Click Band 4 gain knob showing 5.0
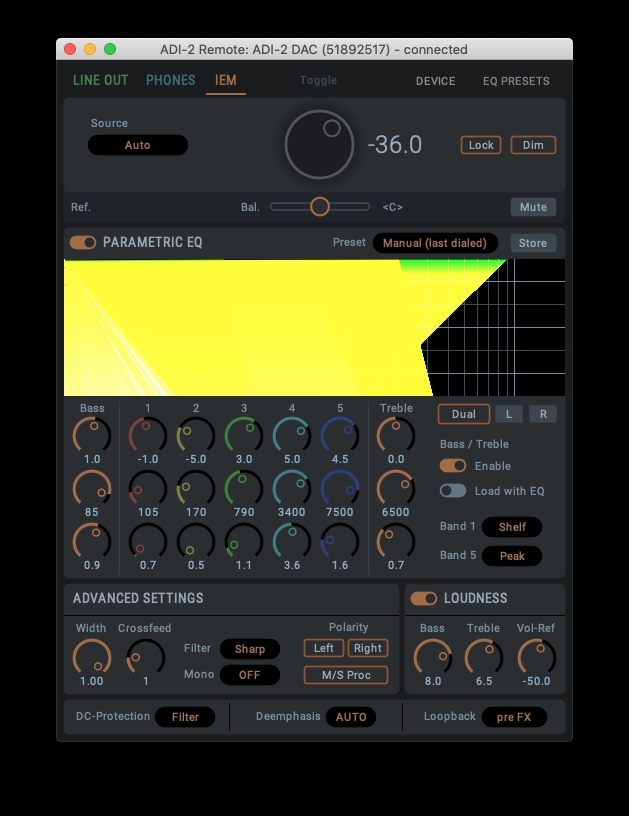The height and width of the screenshot is (816, 629). 292,435
